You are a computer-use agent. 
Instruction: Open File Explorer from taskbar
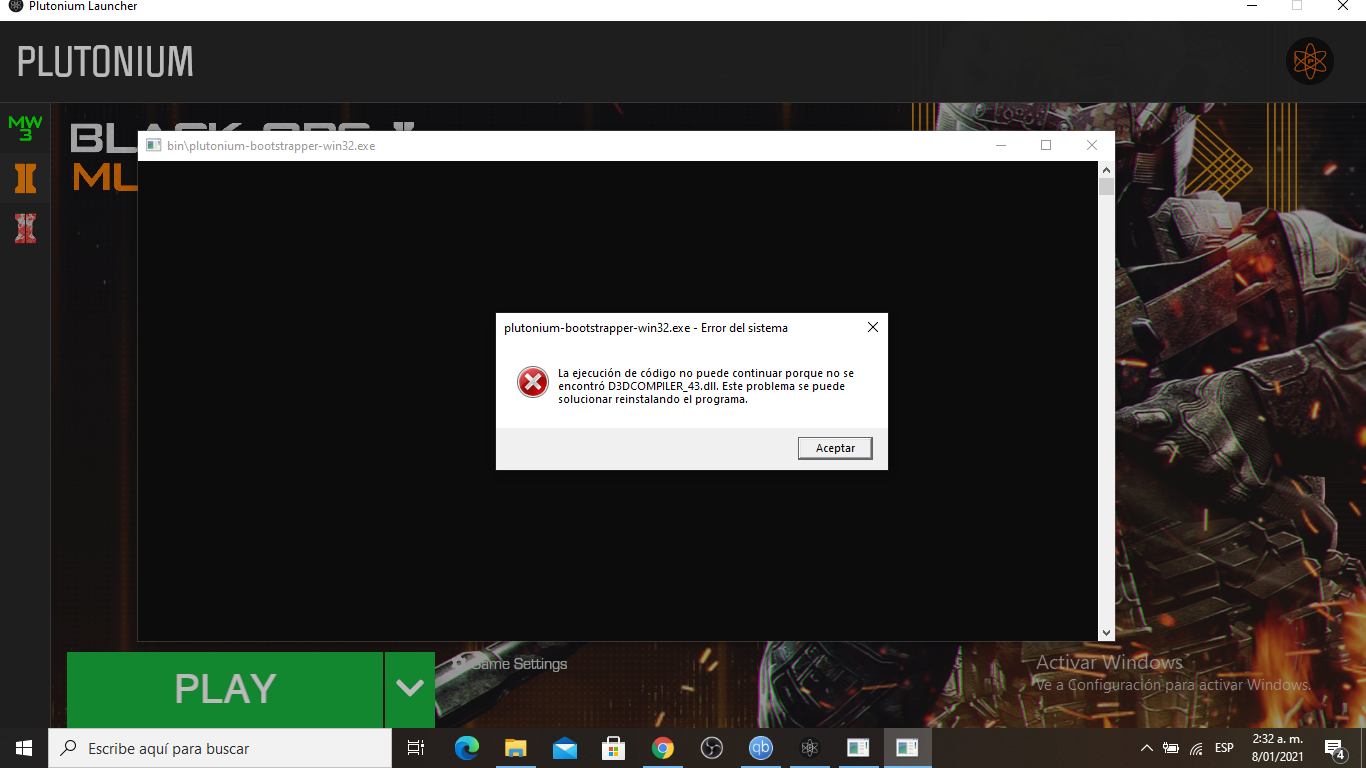515,748
